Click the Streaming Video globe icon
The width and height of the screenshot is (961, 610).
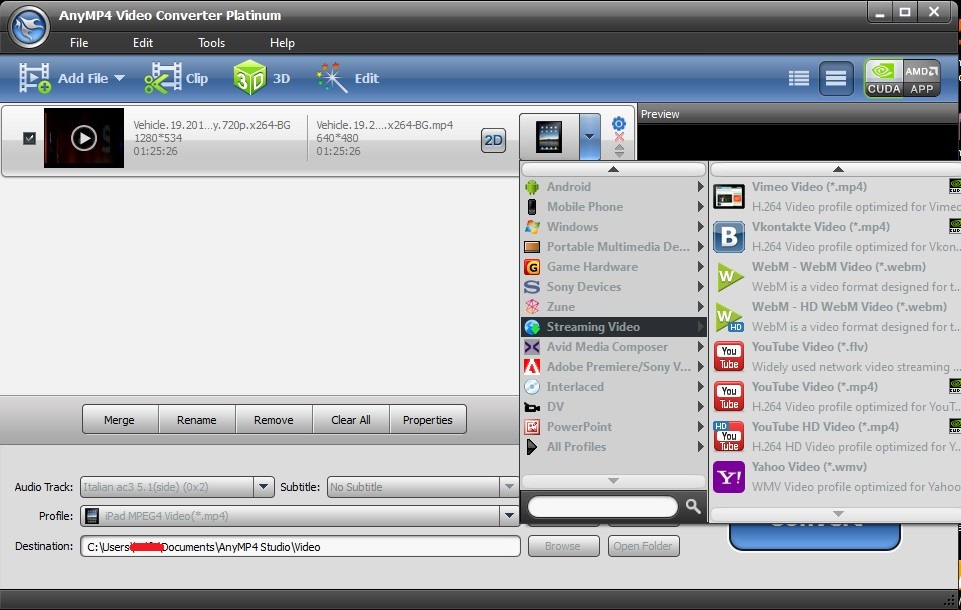coord(532,327)
